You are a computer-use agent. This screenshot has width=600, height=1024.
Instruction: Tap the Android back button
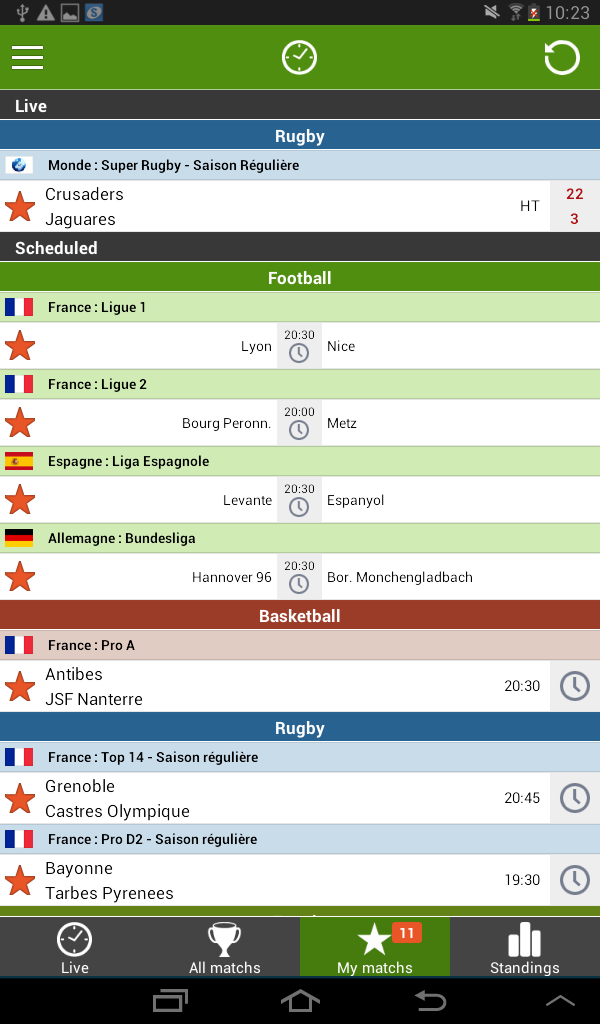point(430,1000)
